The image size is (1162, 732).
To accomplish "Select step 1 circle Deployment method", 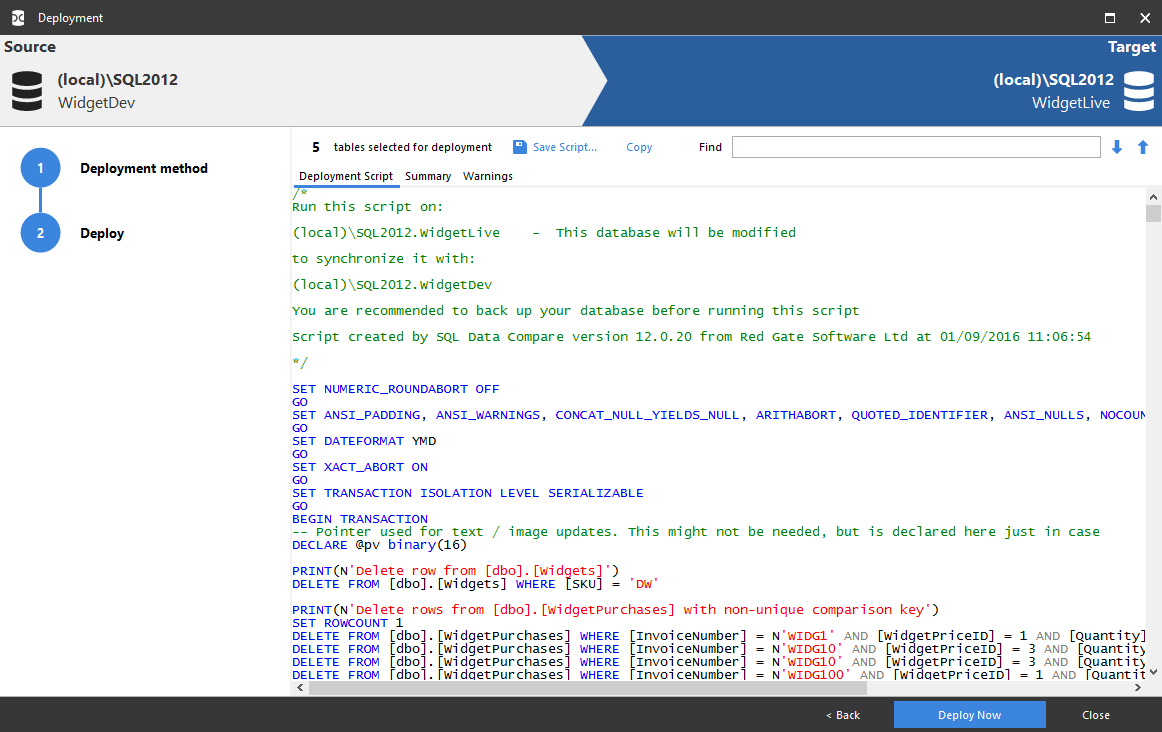I will click(40, 168).
